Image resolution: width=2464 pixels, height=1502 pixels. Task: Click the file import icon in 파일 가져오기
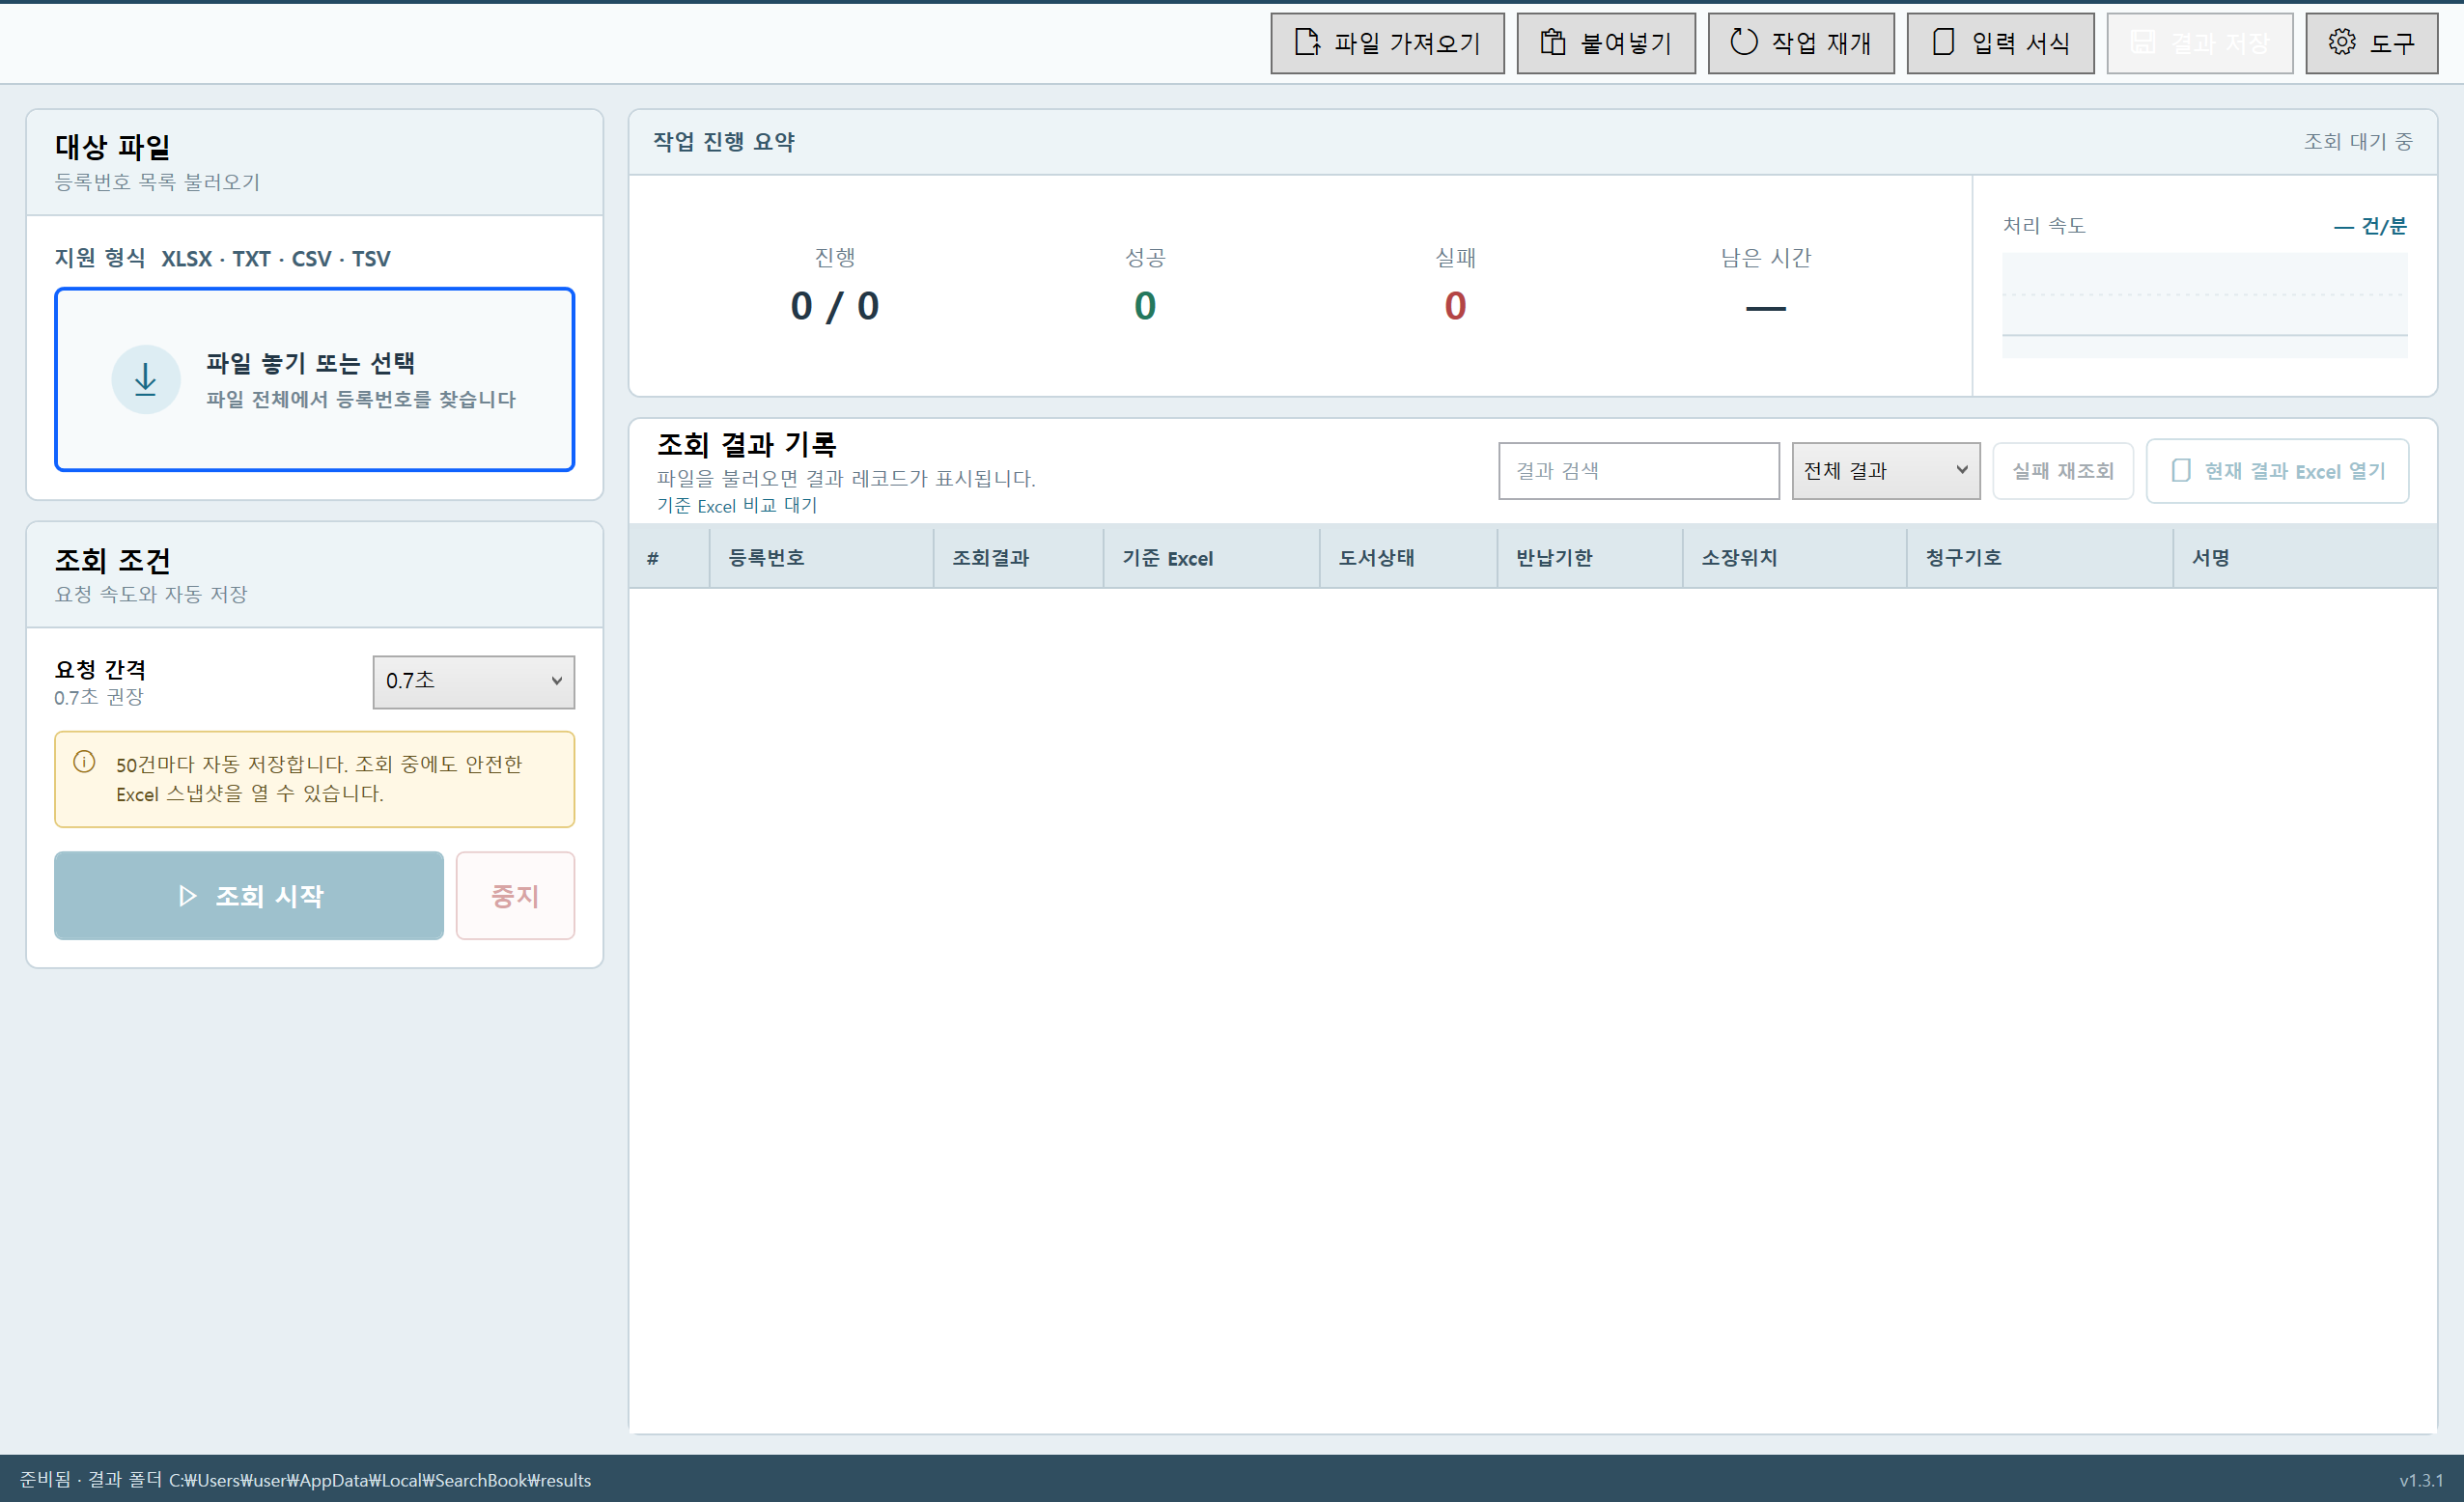point(1306,42)
